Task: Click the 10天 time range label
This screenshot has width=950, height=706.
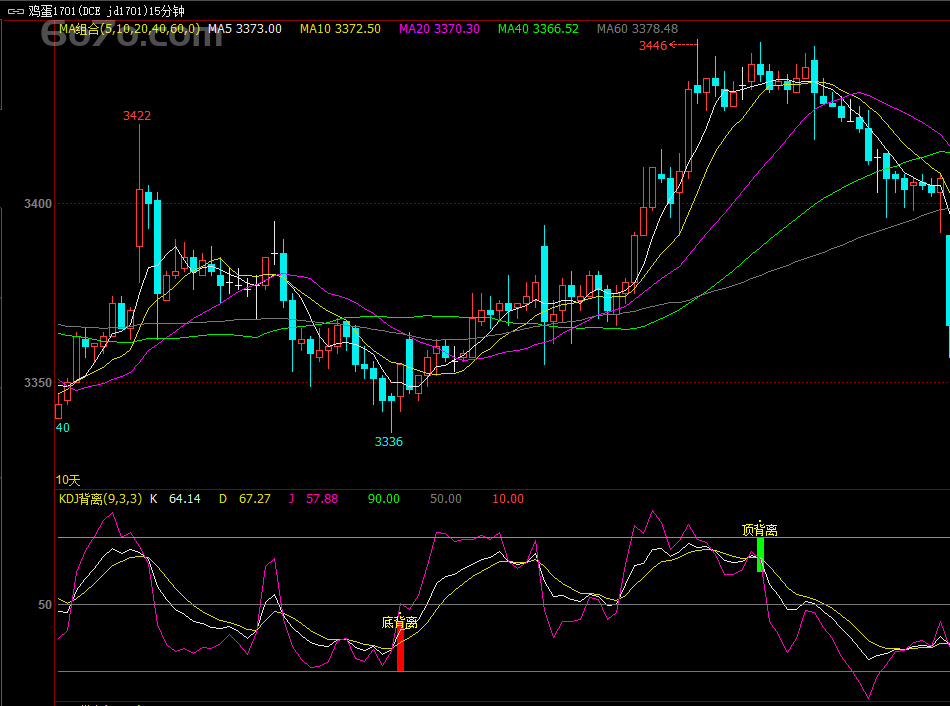Action: point(68,480)
